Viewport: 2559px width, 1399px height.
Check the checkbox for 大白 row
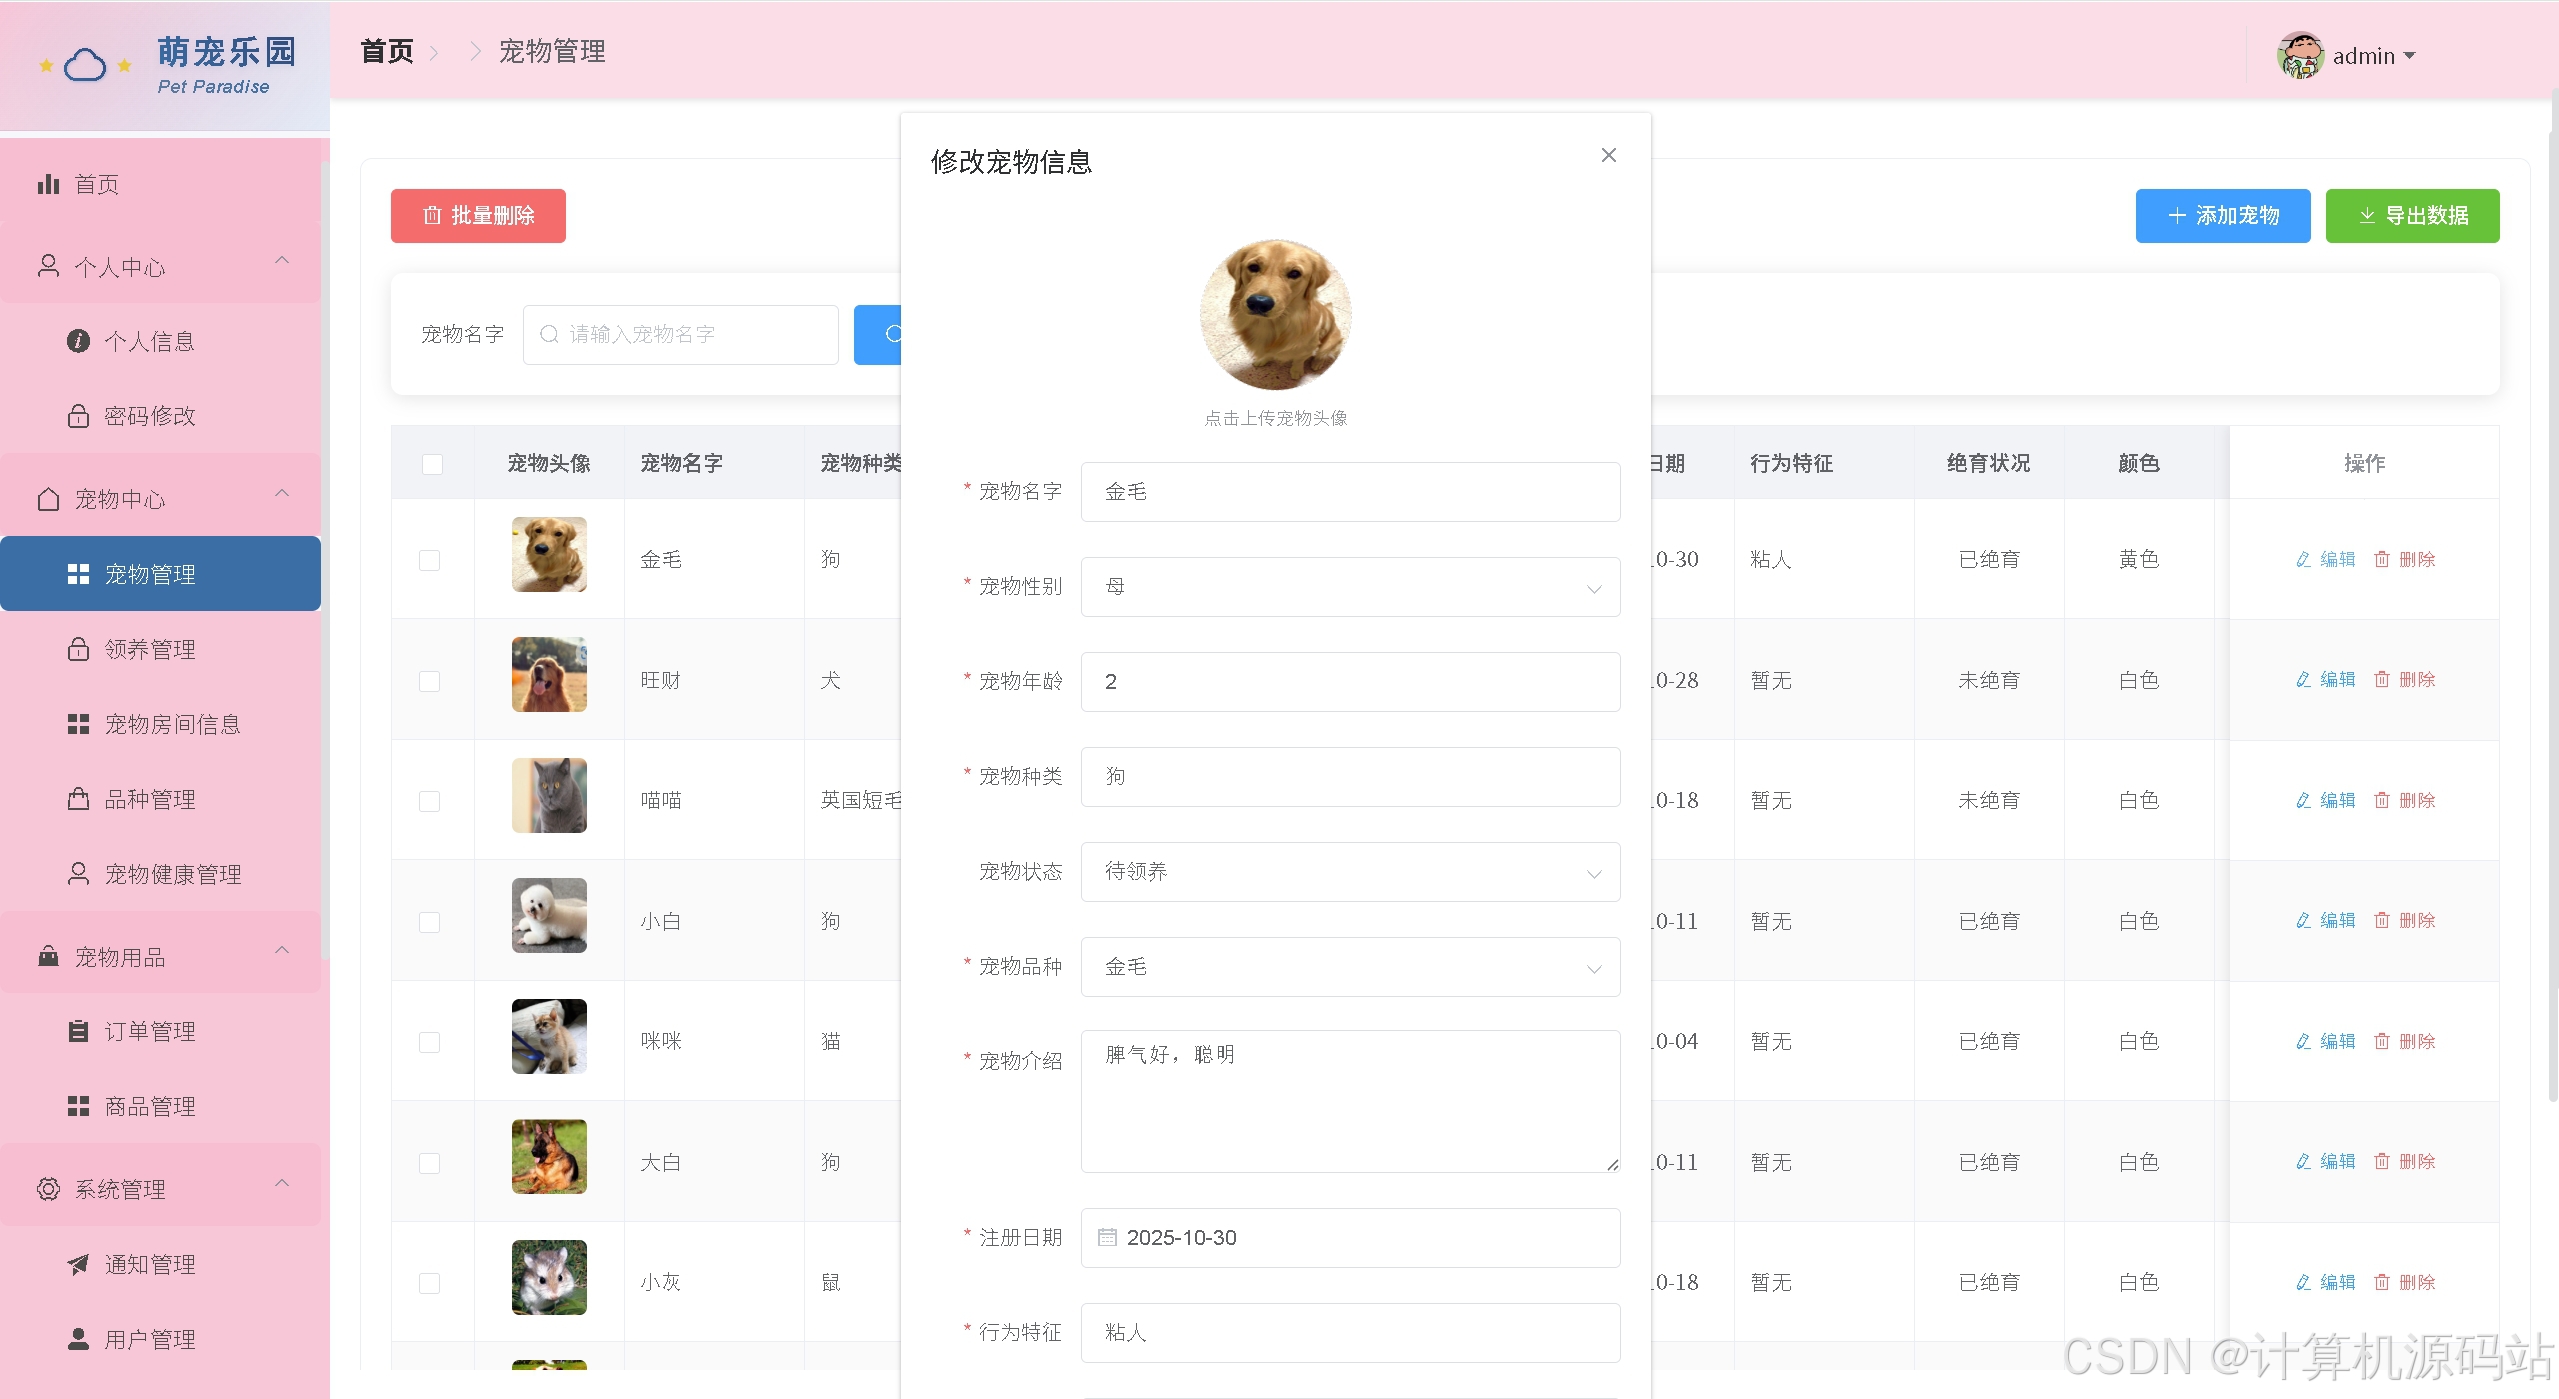tap(430, 1163)
